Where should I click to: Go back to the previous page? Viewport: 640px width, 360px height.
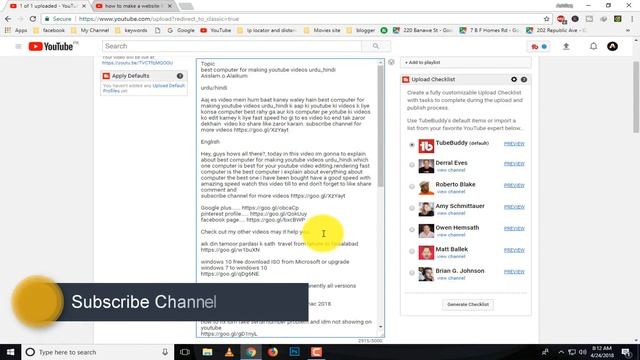(8, 19)
